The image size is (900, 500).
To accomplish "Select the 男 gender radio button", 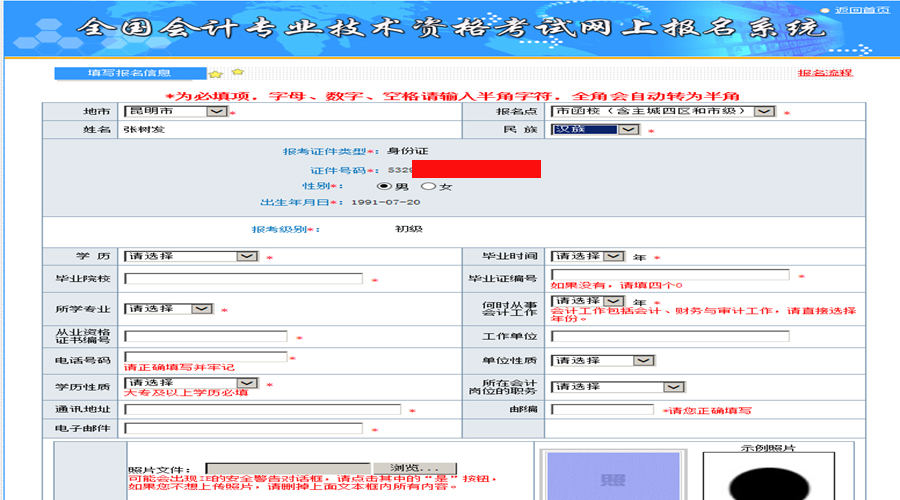I will (x=383, y=186).
